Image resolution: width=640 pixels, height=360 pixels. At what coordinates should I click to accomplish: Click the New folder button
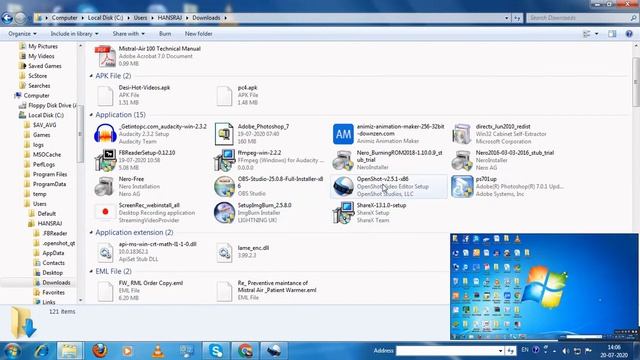198,34
